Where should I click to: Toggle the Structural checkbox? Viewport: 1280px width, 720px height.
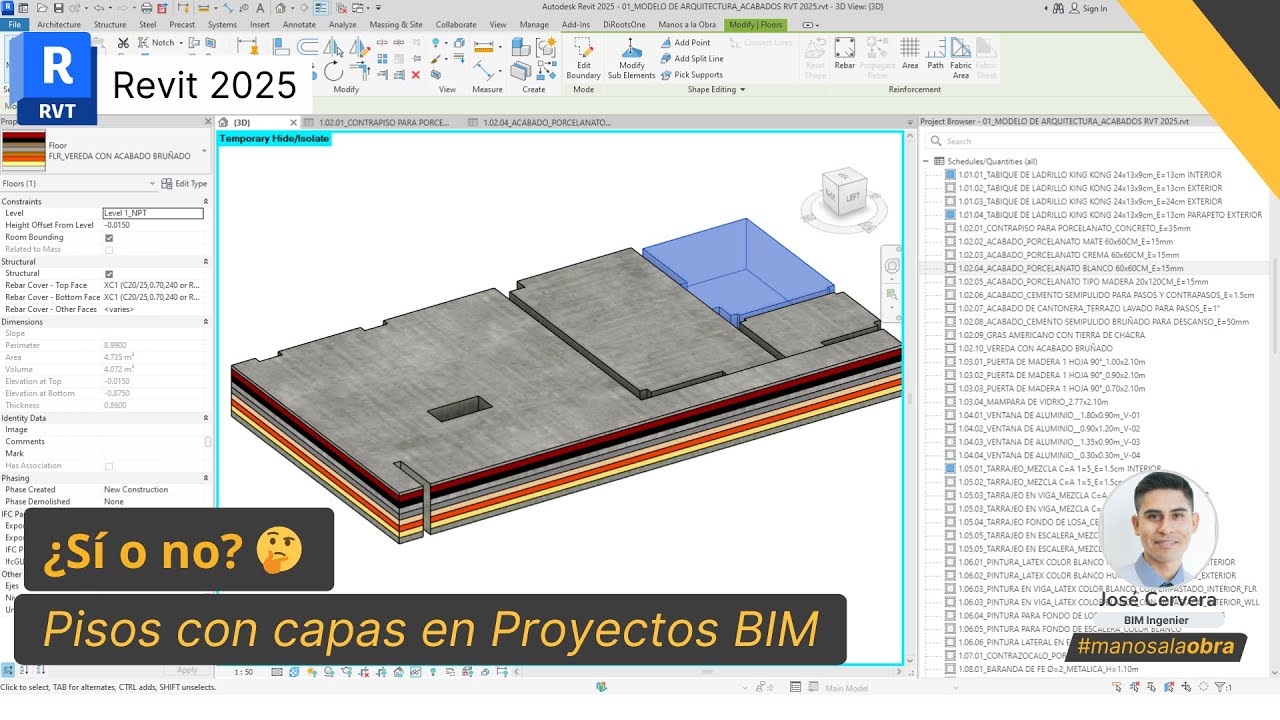(x=109, y=273)
